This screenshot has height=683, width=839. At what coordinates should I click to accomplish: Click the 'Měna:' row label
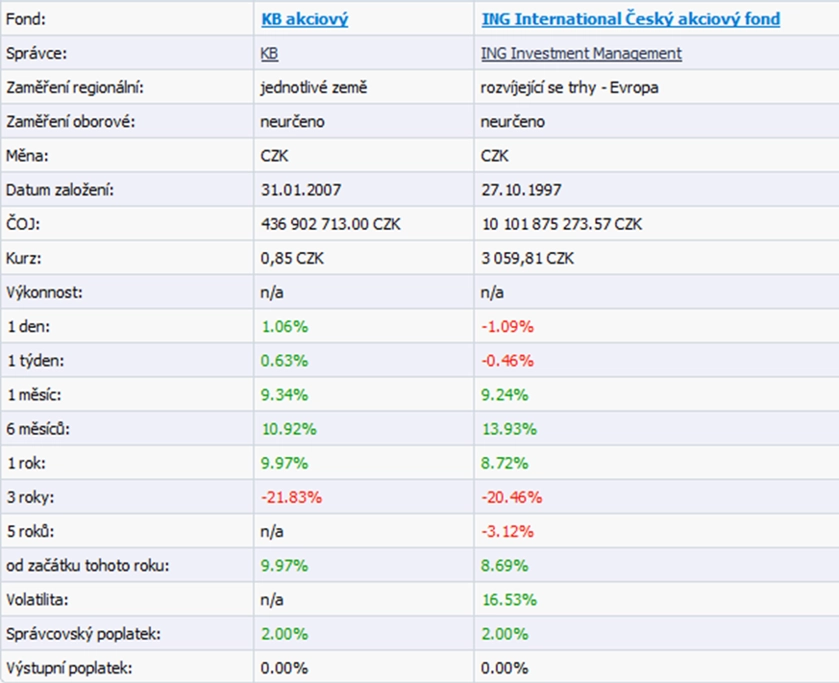(27, 156)
